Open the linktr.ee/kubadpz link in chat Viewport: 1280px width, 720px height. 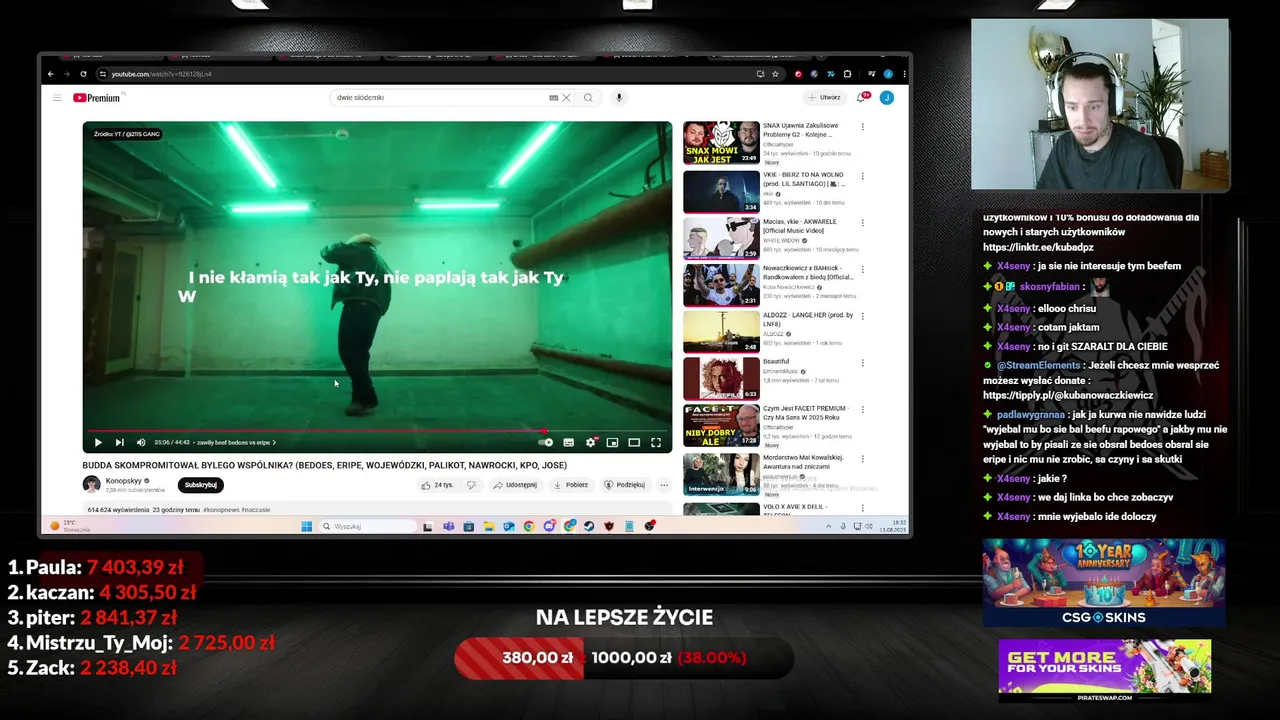click(1038, 247)
